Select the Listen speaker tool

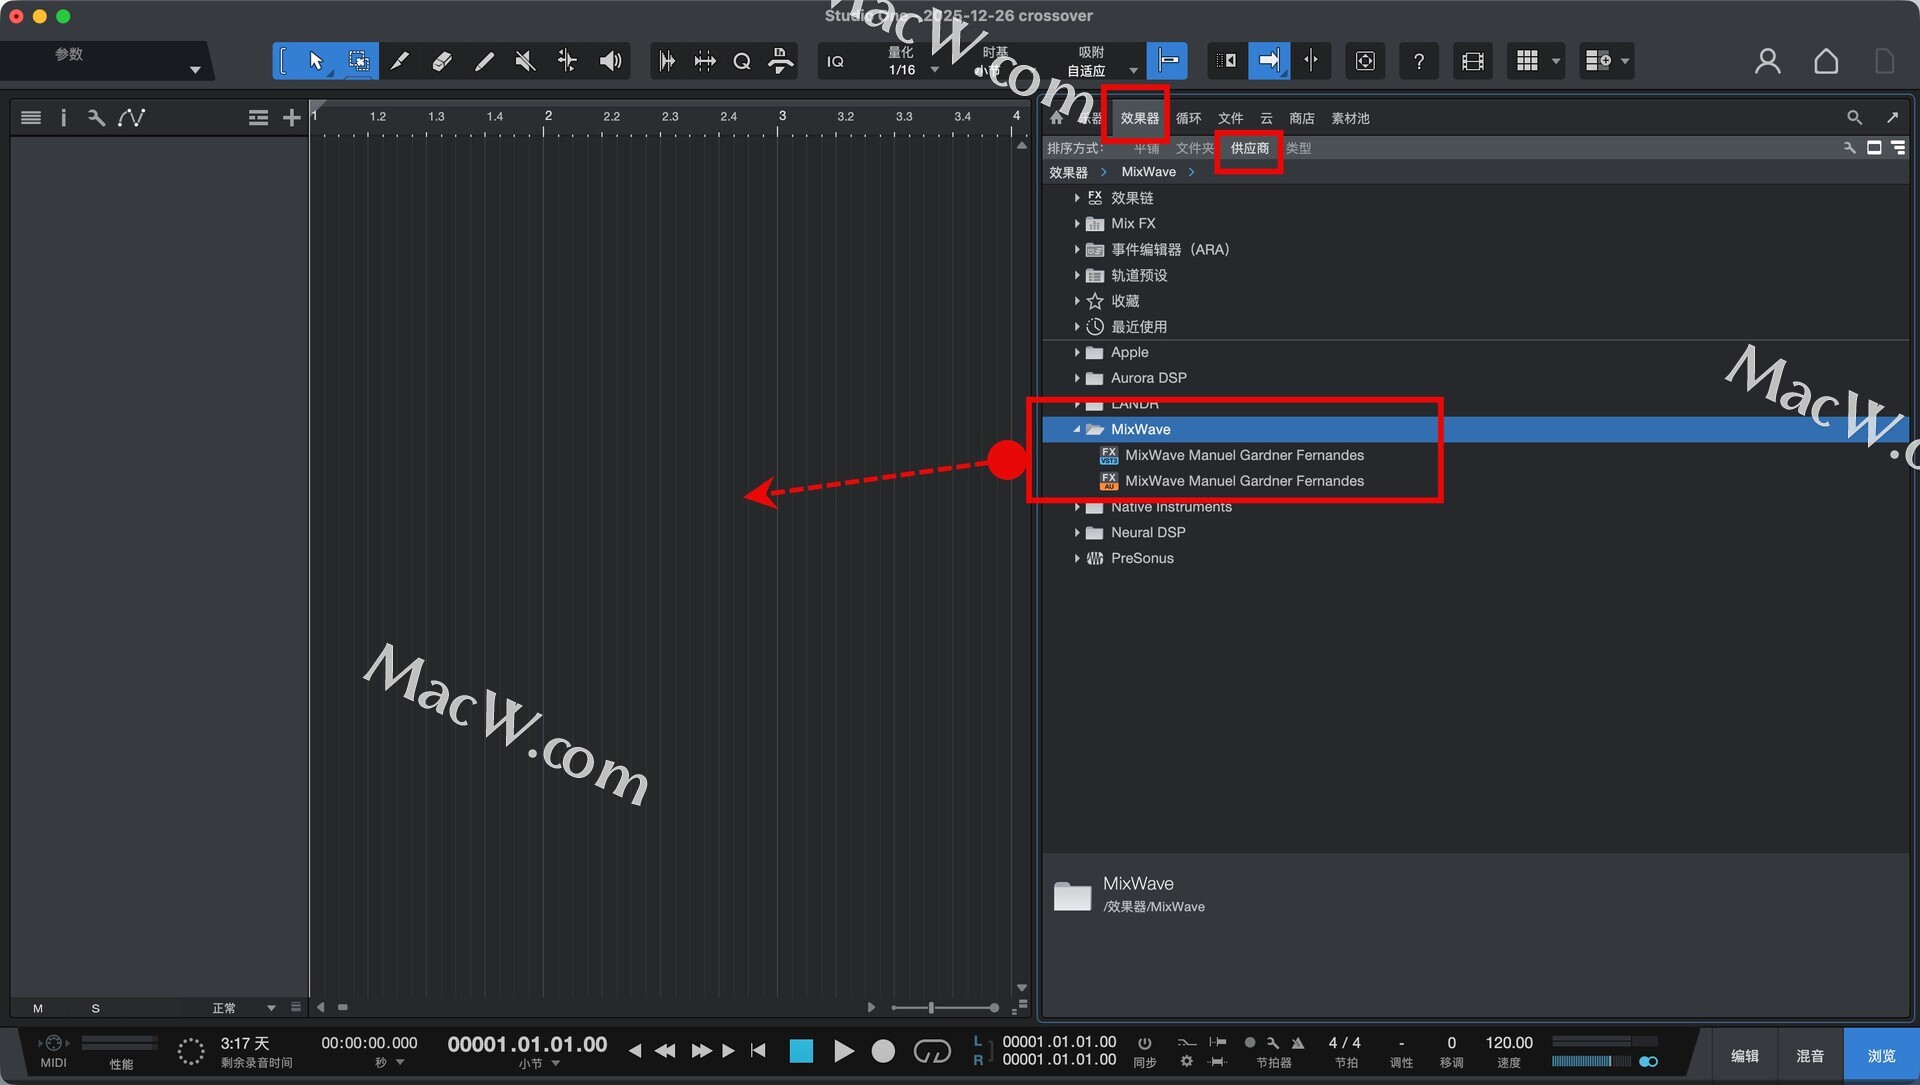coord(610,61)
